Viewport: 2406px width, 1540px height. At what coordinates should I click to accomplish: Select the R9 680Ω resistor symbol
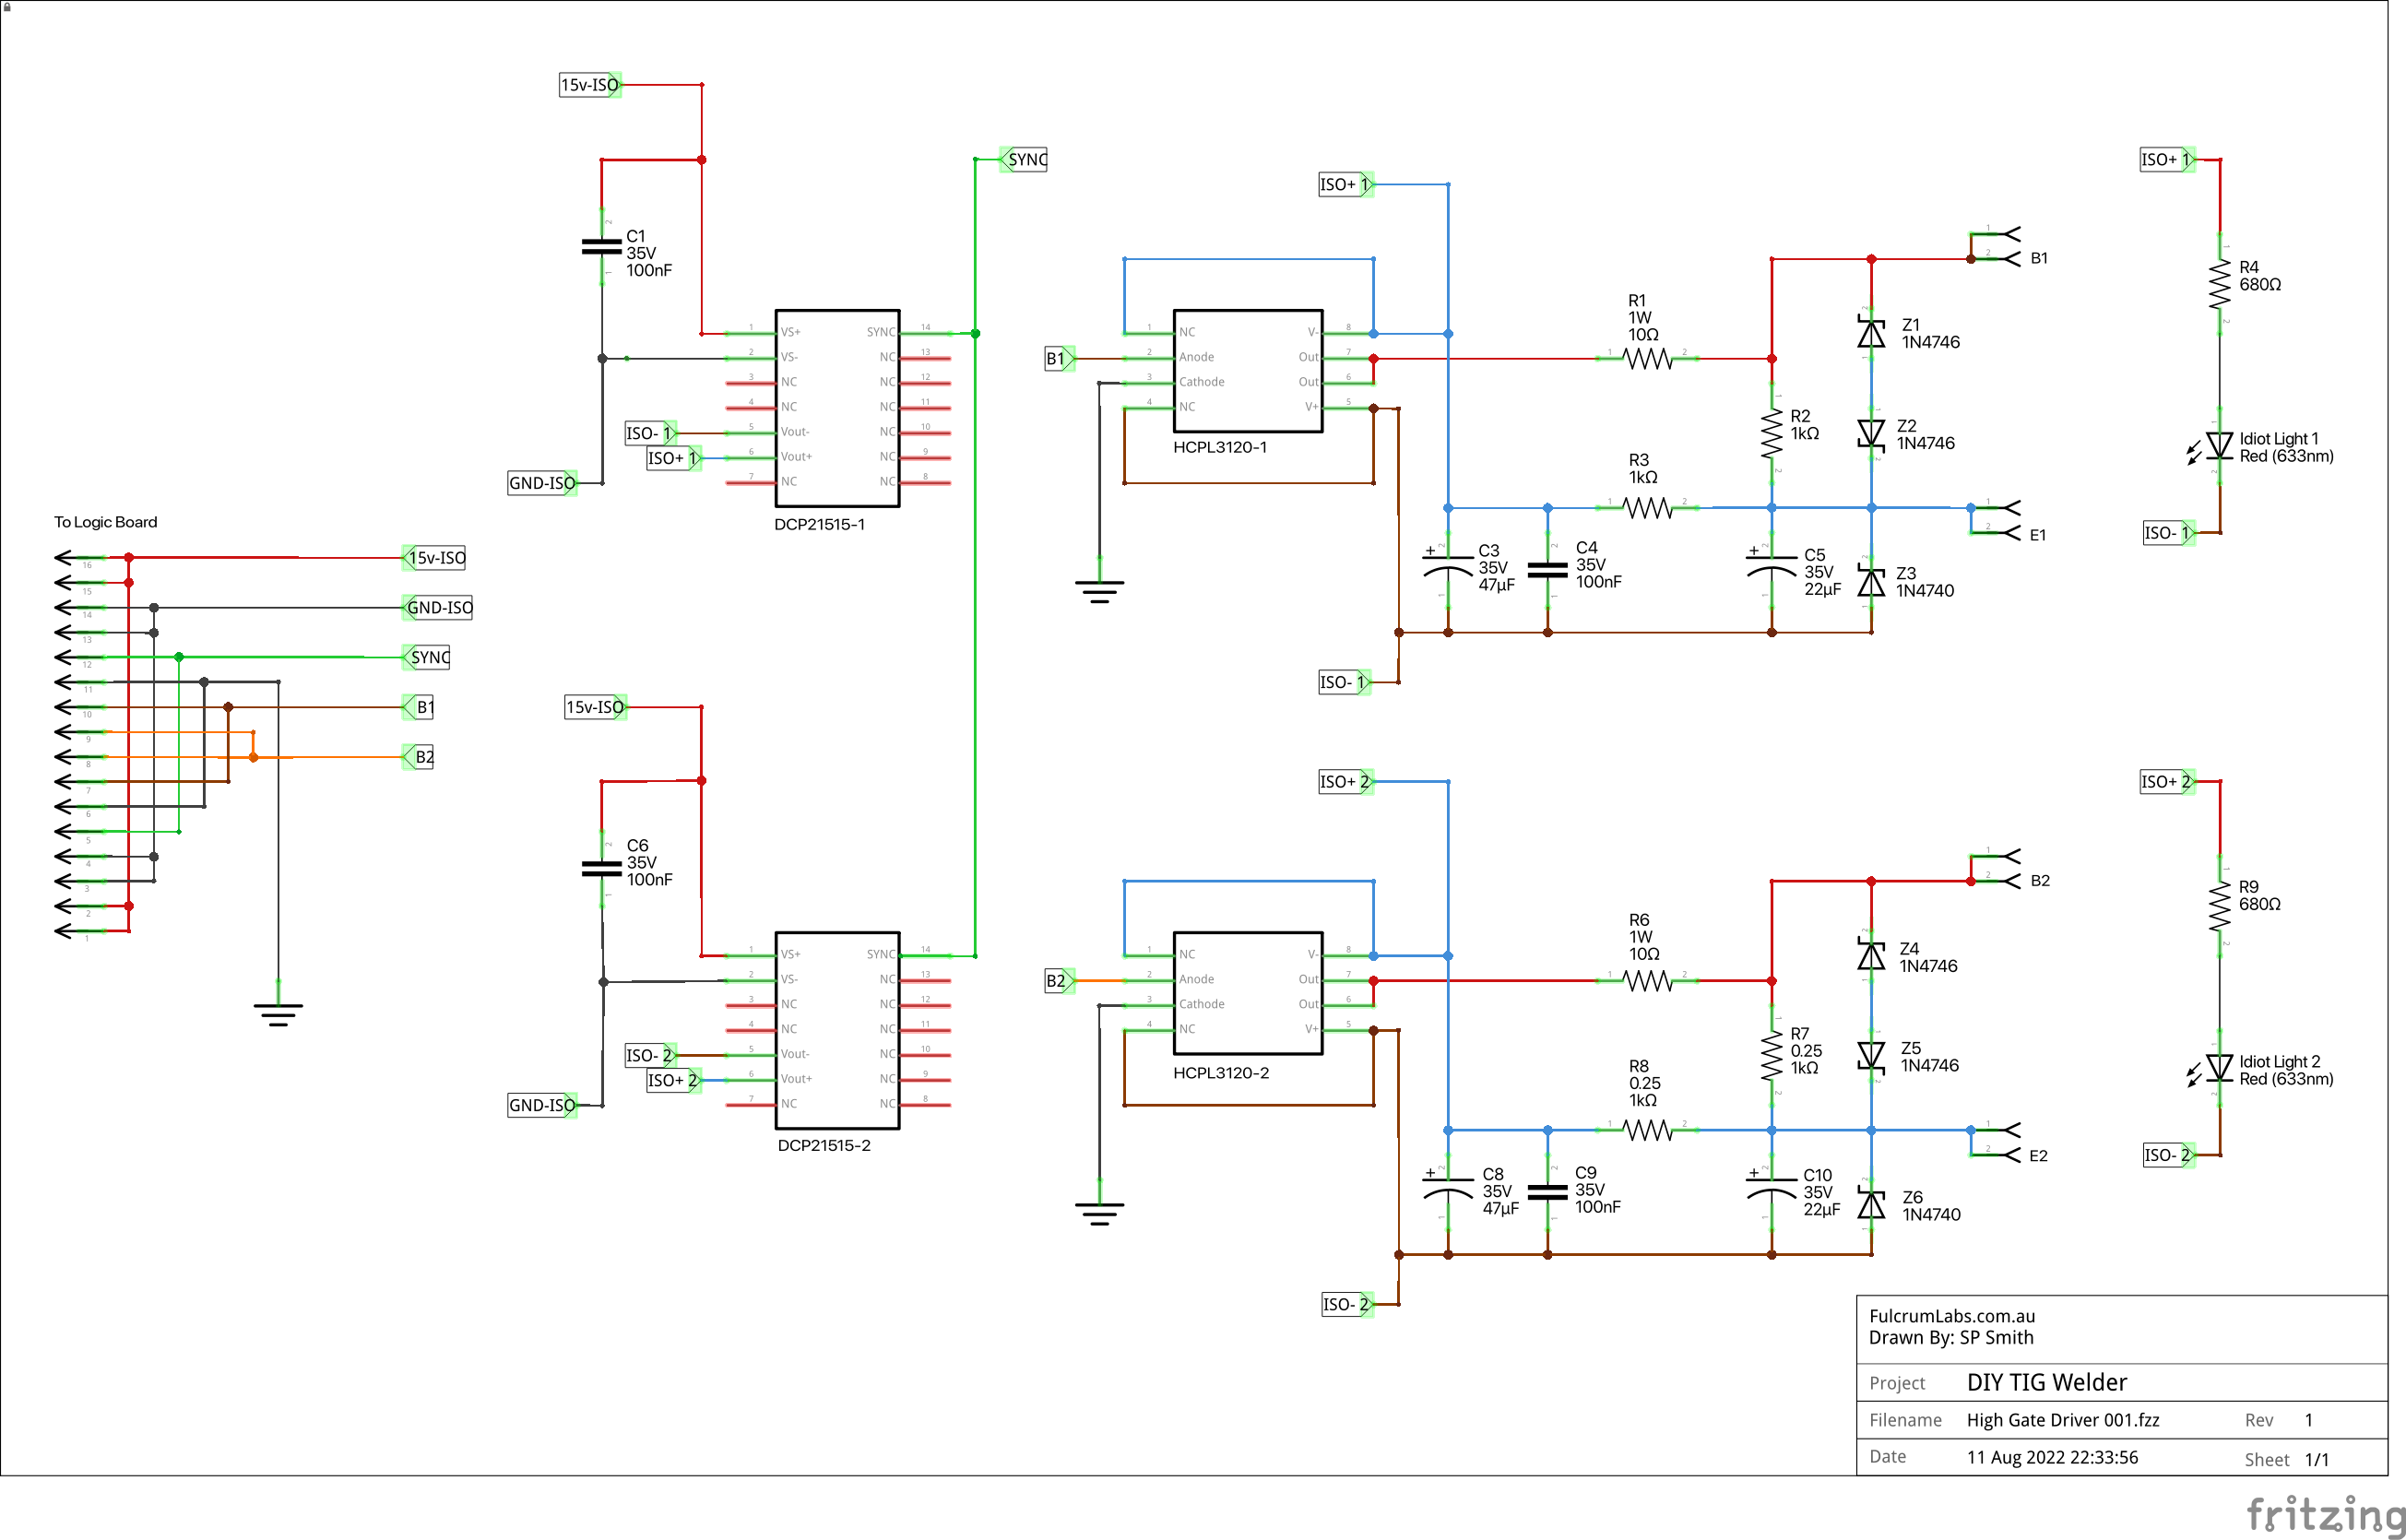2220,906
